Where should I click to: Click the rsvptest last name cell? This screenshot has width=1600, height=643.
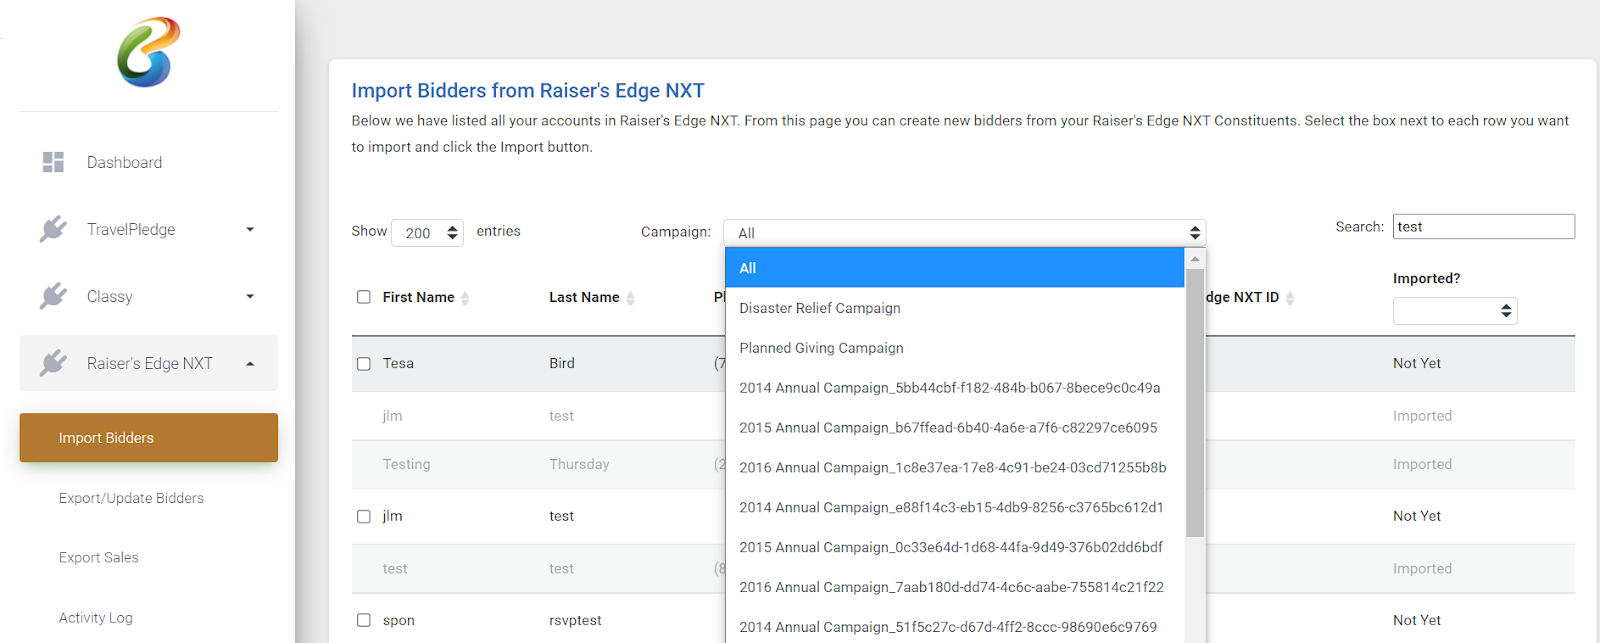click(x=575, y=621)
